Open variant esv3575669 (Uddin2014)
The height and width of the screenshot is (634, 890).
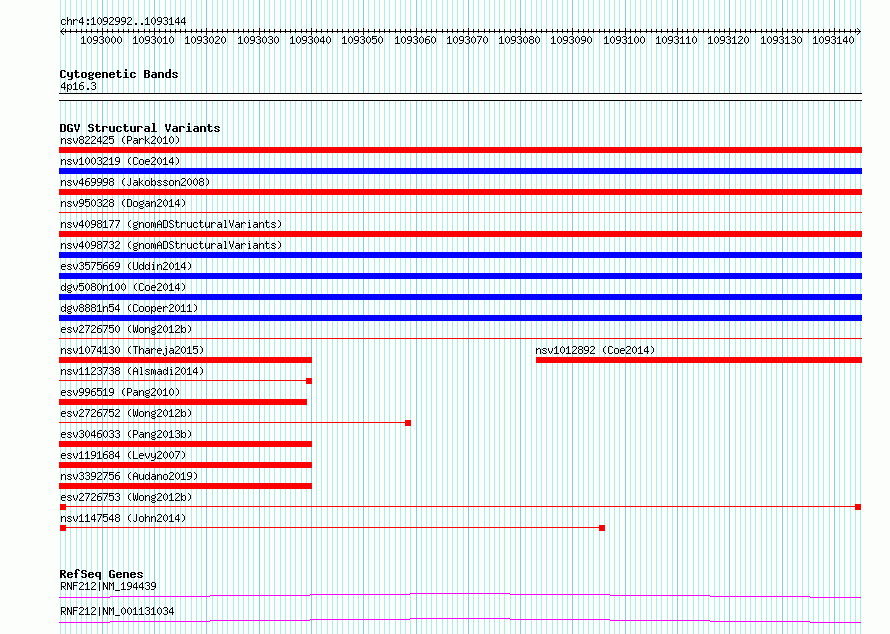point(126,266)
